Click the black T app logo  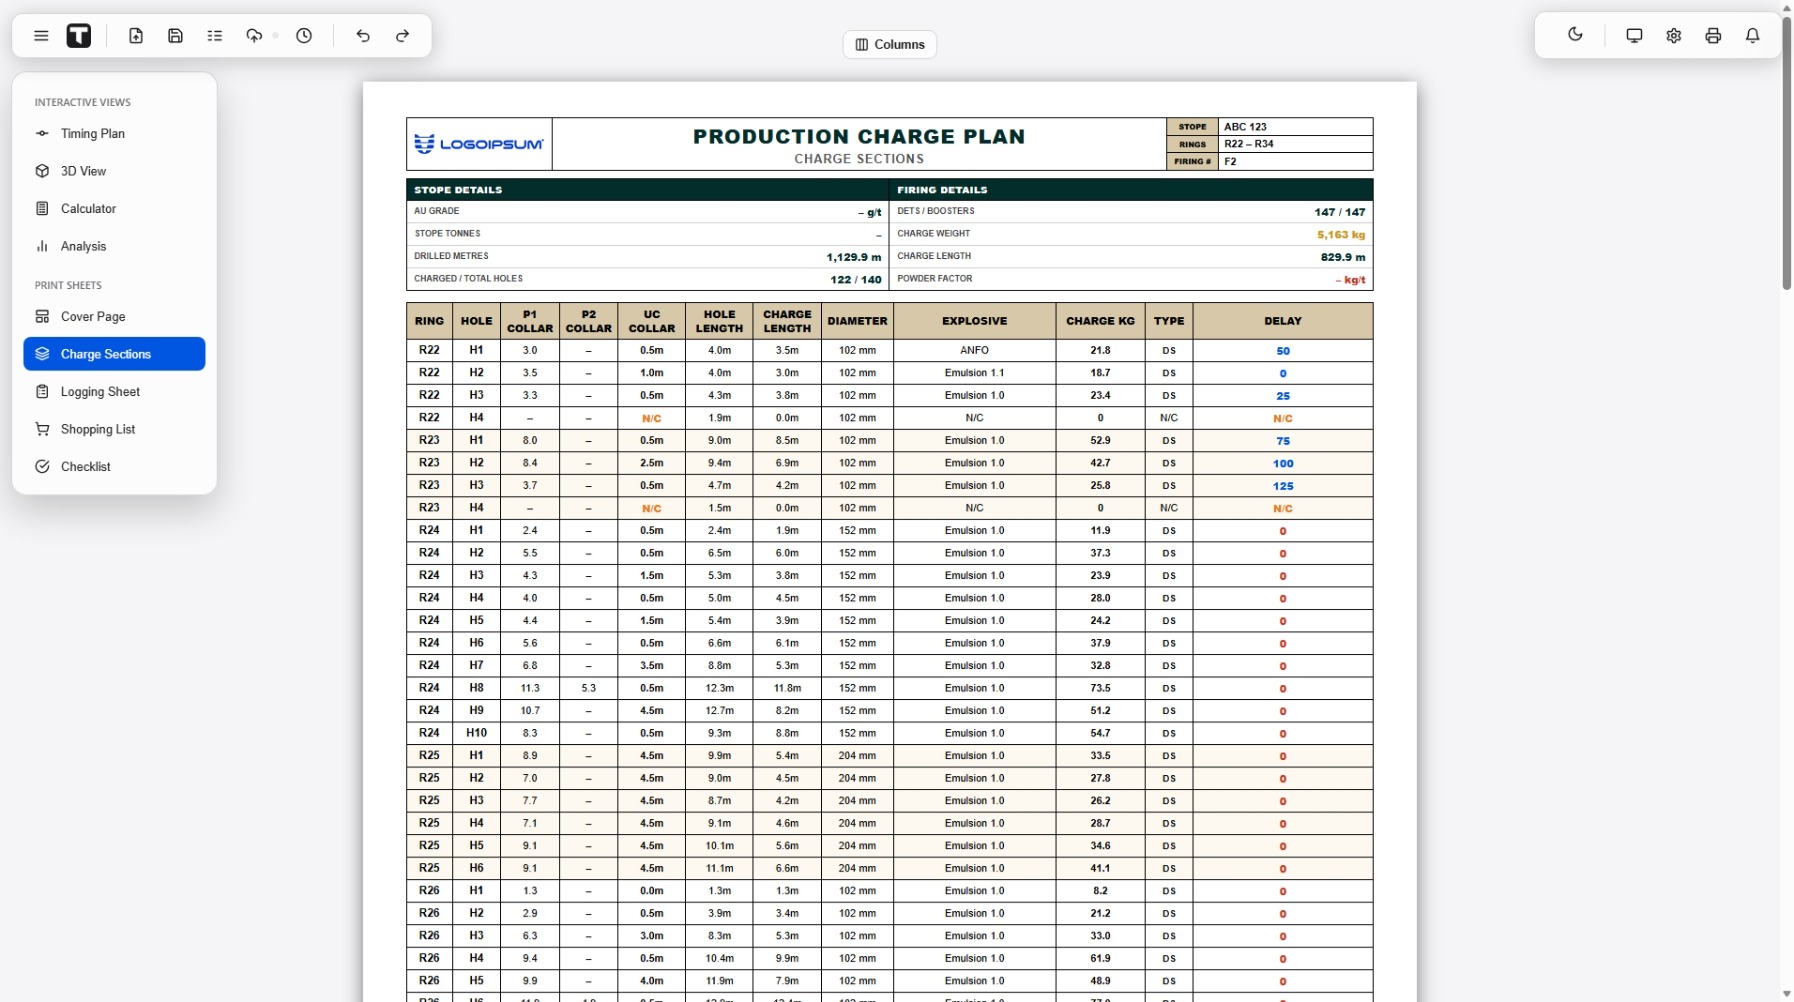tap(79, 36)
